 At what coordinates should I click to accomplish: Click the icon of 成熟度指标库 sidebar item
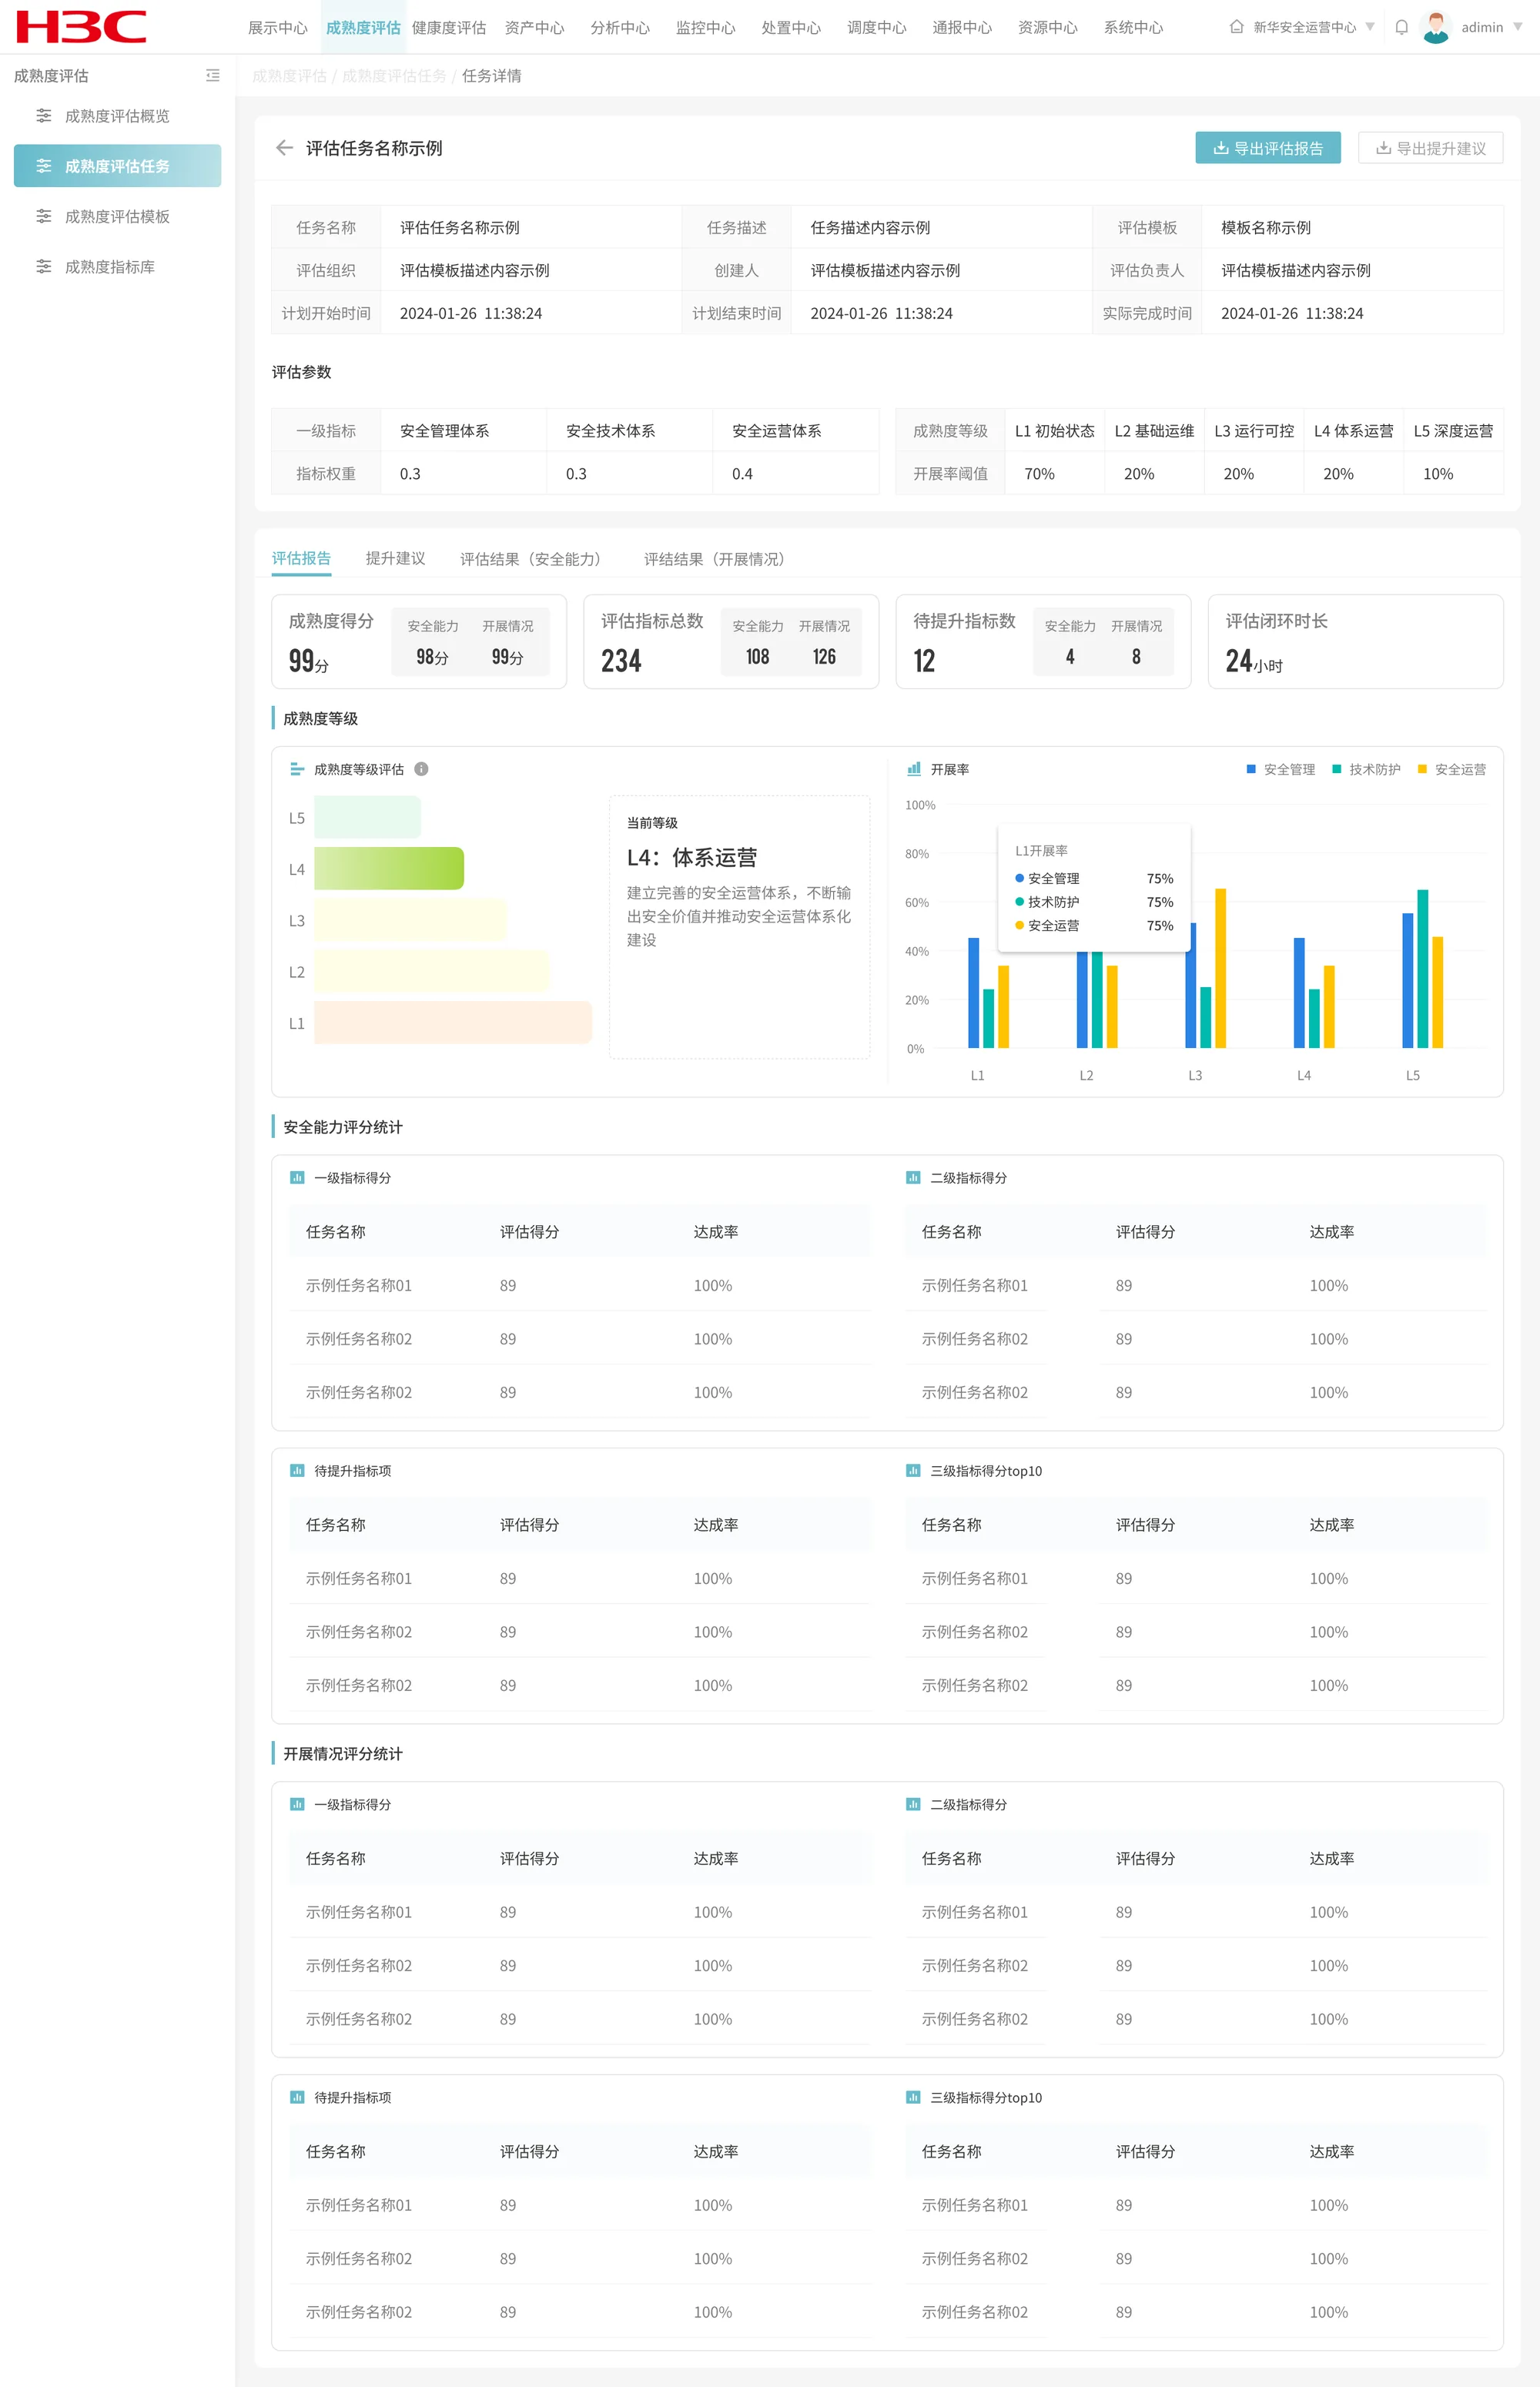[43, 266]
